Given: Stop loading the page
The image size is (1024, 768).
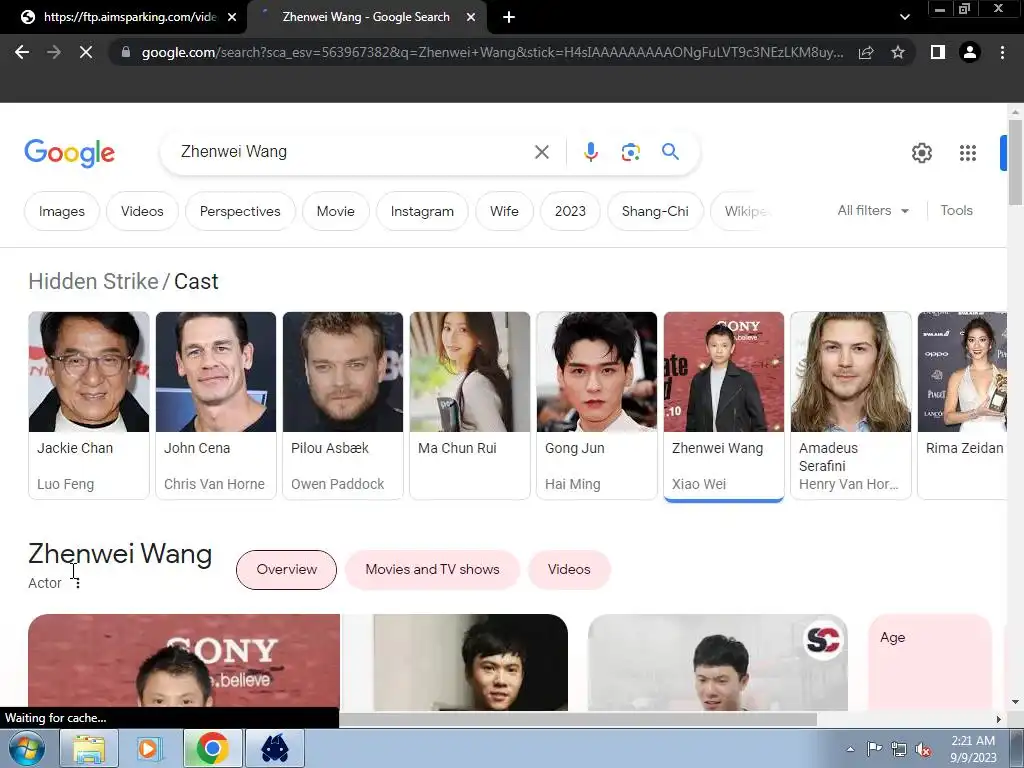Looking at the screenshot, I should tap(86, 52).
